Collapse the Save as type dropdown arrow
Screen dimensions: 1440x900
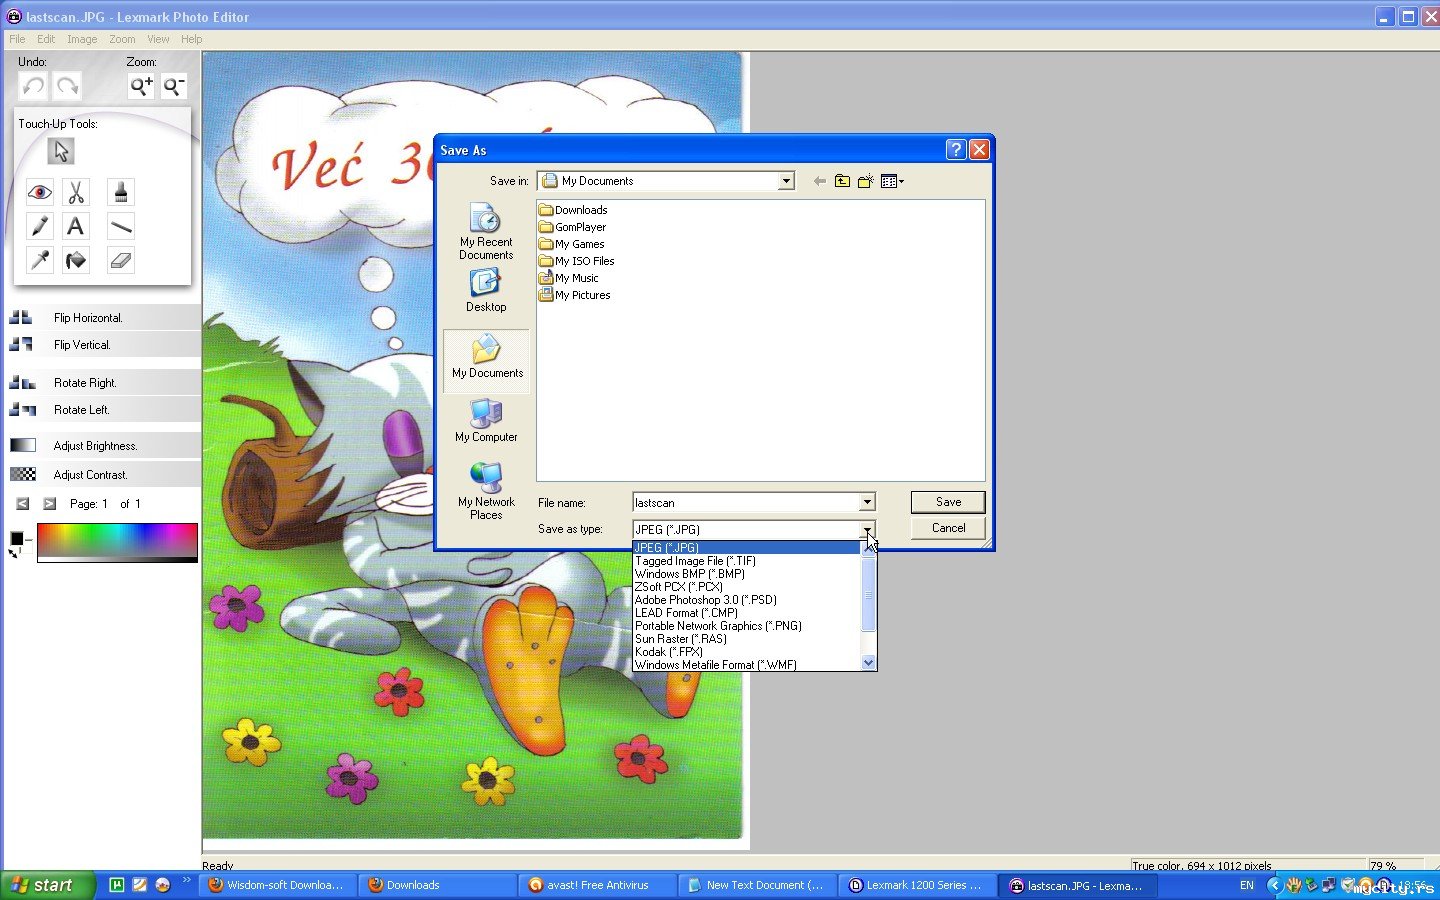click(867, 529)
